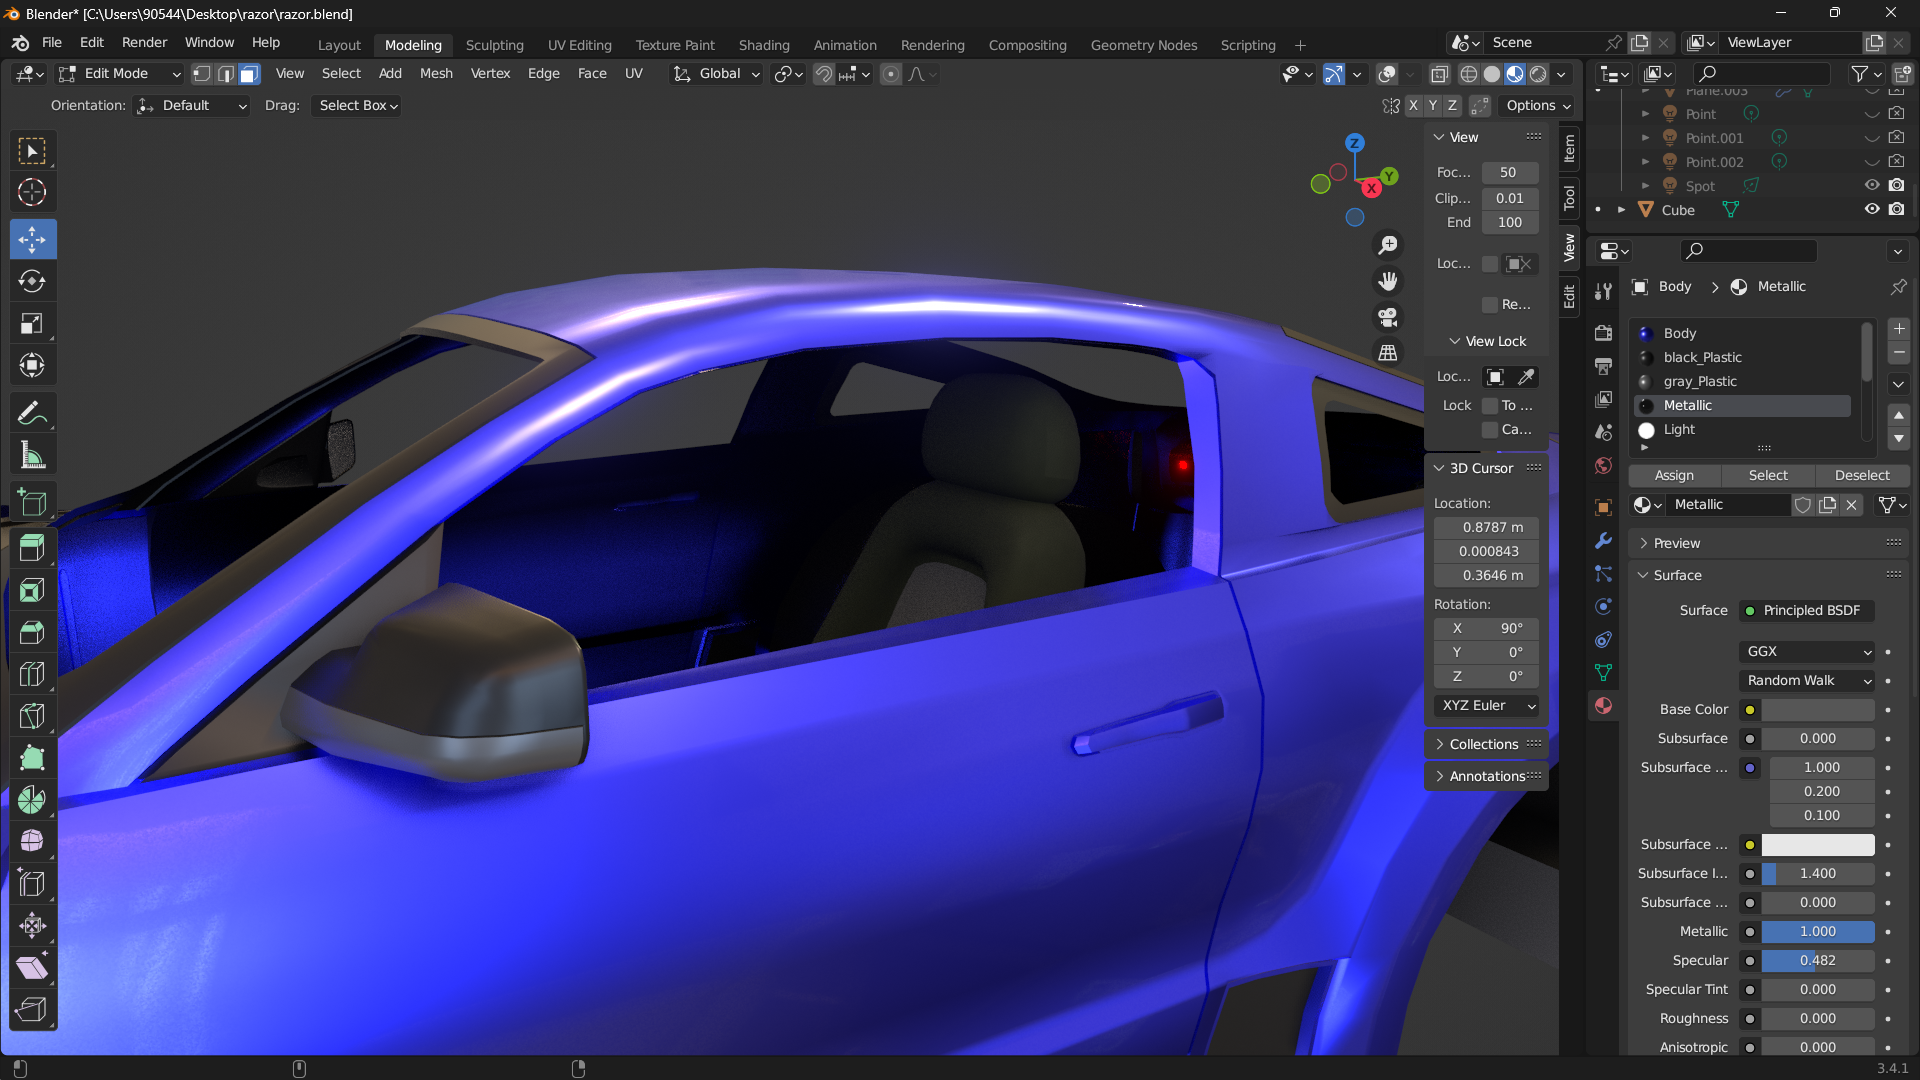The width and height of the screenshot is (1920, 1080).
Task: Open the Modifier wrench properties tab
Action: tap(1603, 541)
